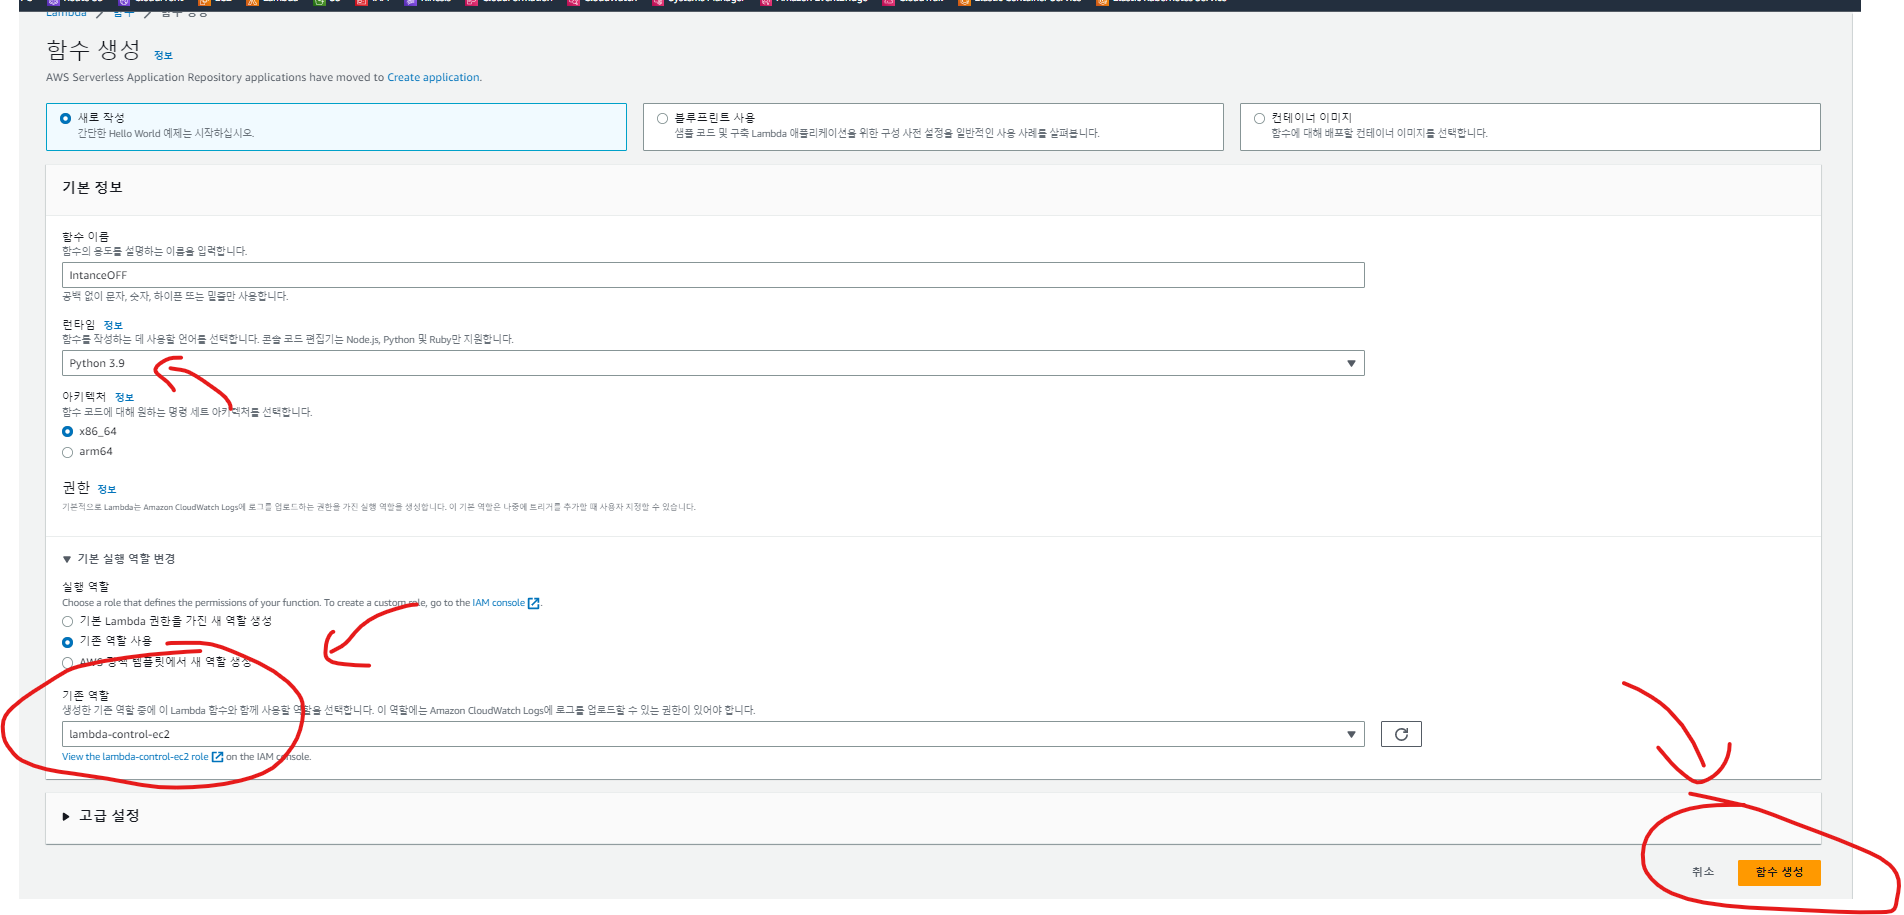This screenshot has width=1904, height=915.
Task: Expand the 고급 설정 section
Action: tap(101, 816)
